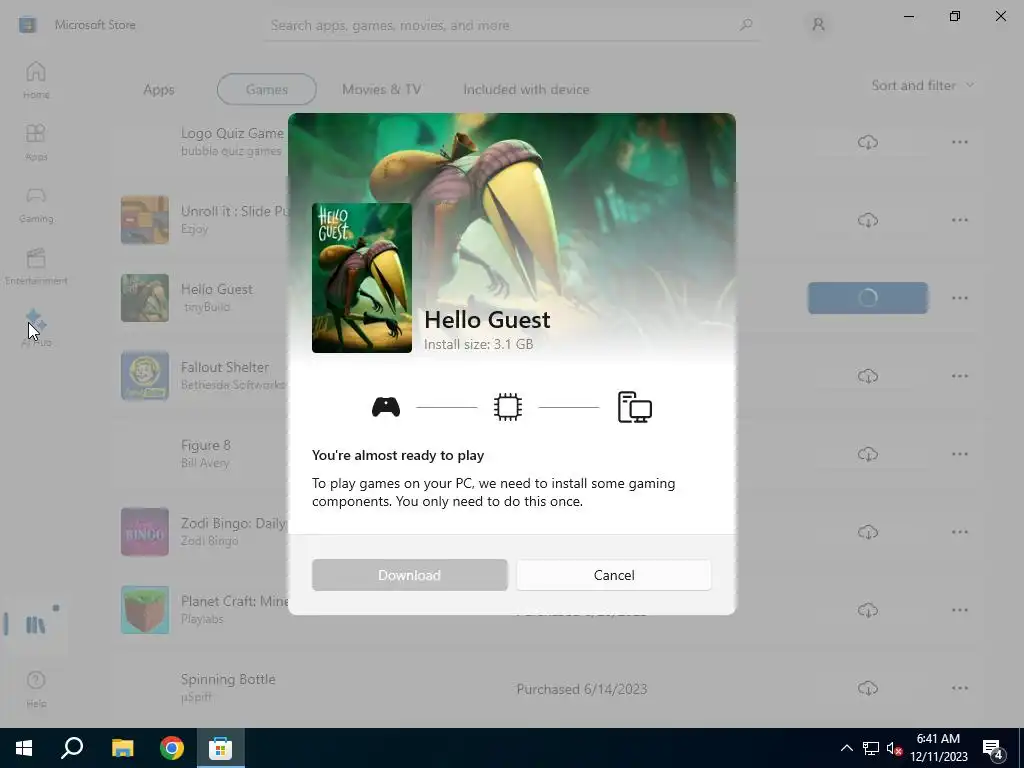This screenshot has width=1024, height=768.
Task: Switch to the Apps tab
Action: pyautogui.click(x=159, y=89)
